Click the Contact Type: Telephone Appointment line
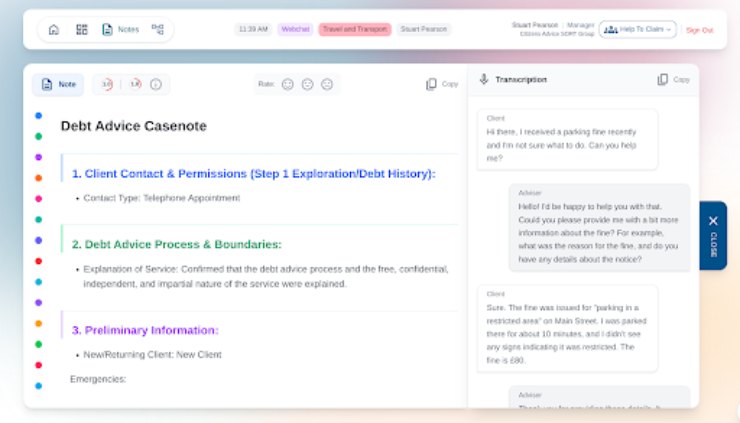This screenshot has width=740, height=423. 161,198
